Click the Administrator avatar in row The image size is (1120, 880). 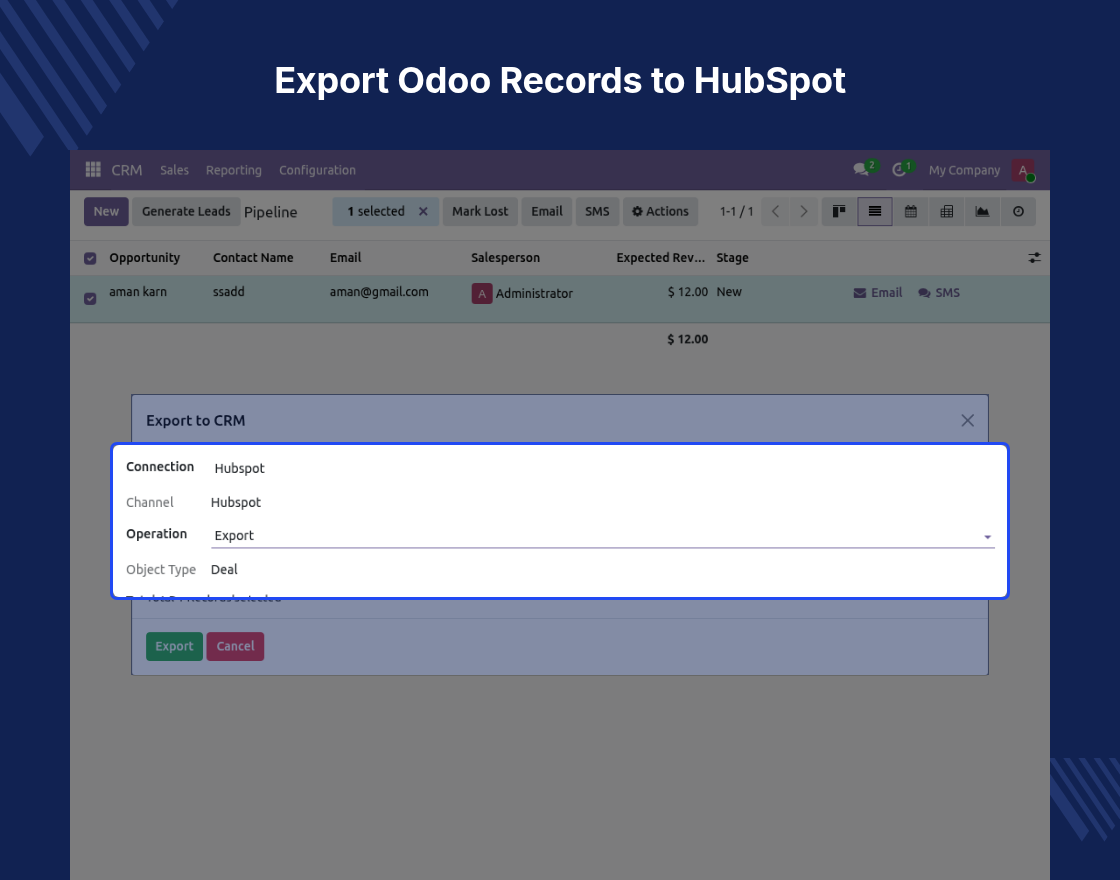click(x=482, y=294)
